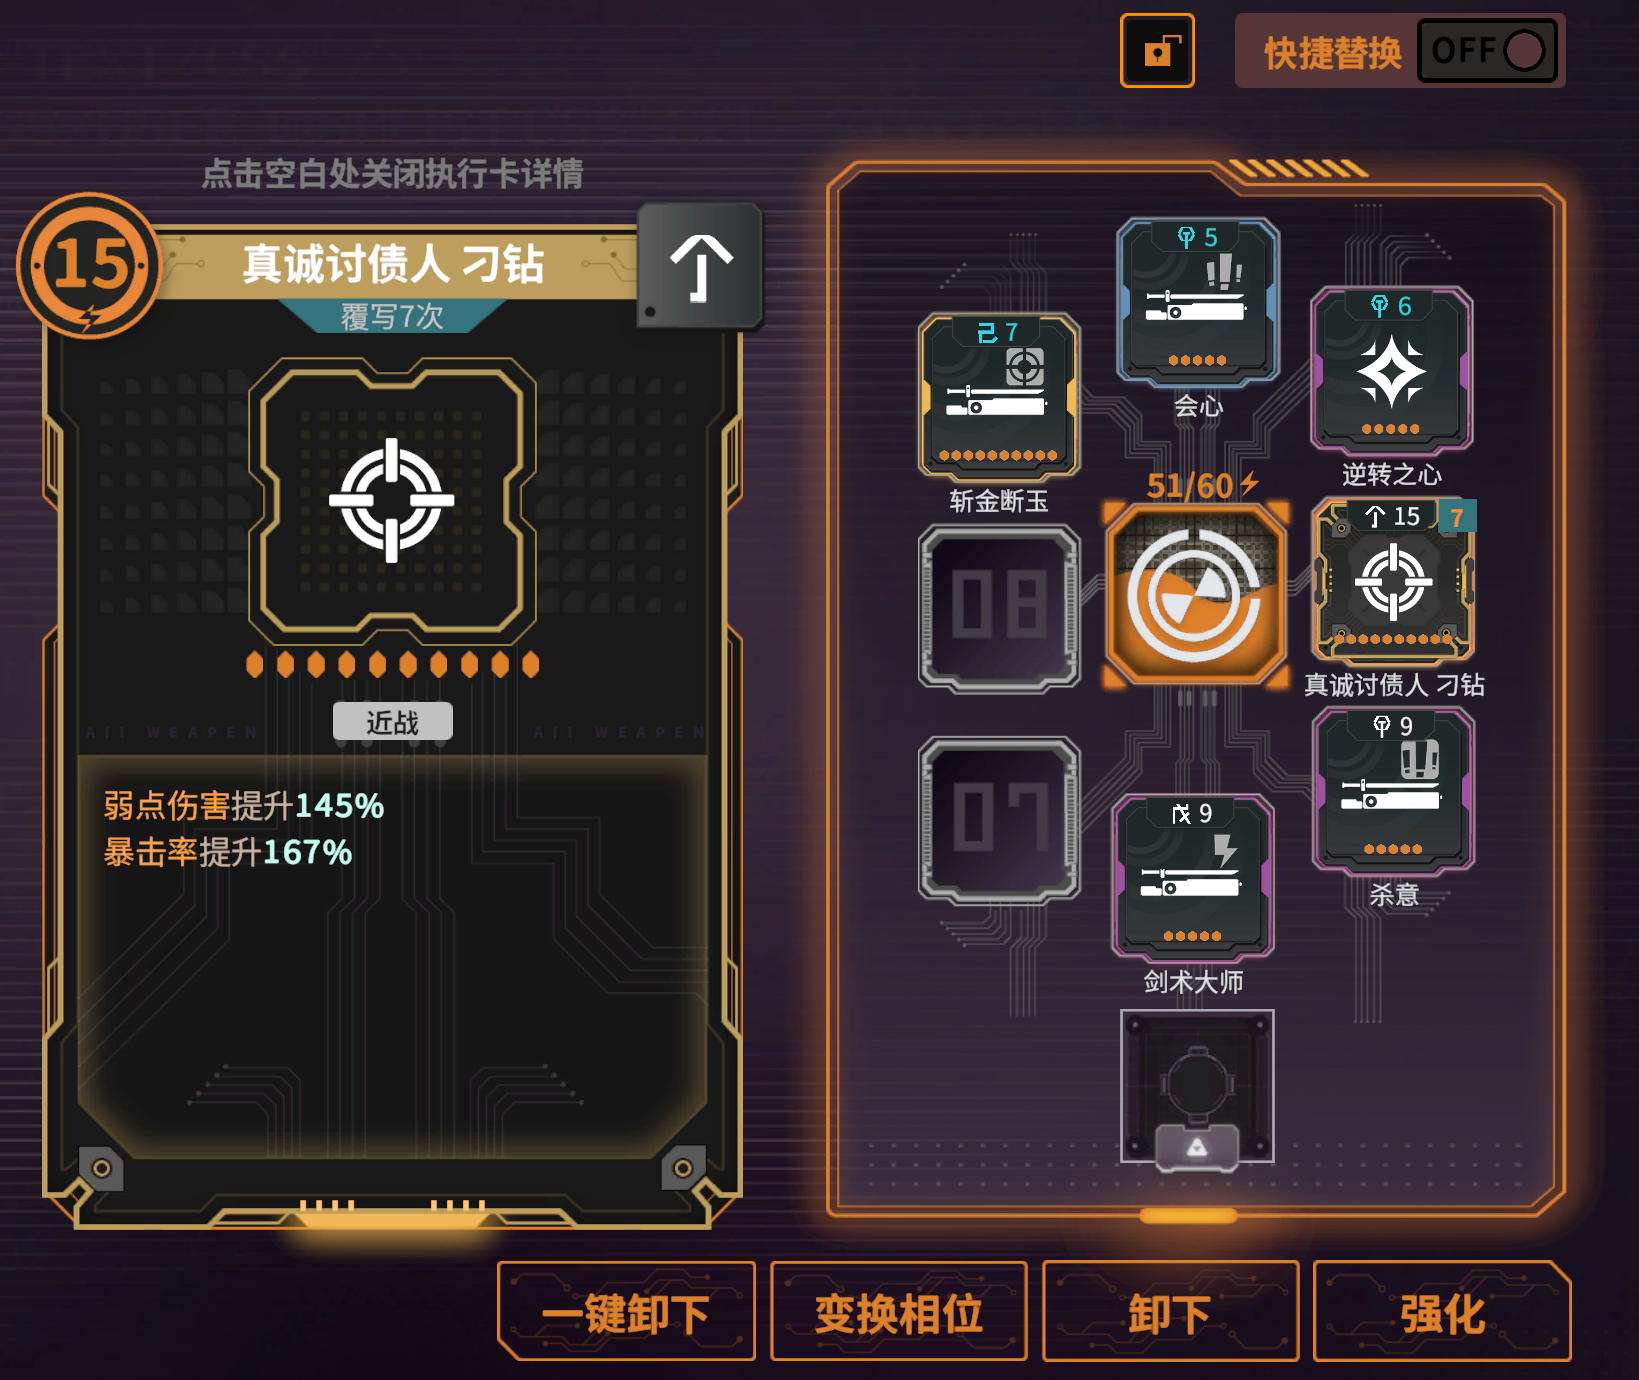
Task: Click the 近战 tag on card
Action: (392, 721)
